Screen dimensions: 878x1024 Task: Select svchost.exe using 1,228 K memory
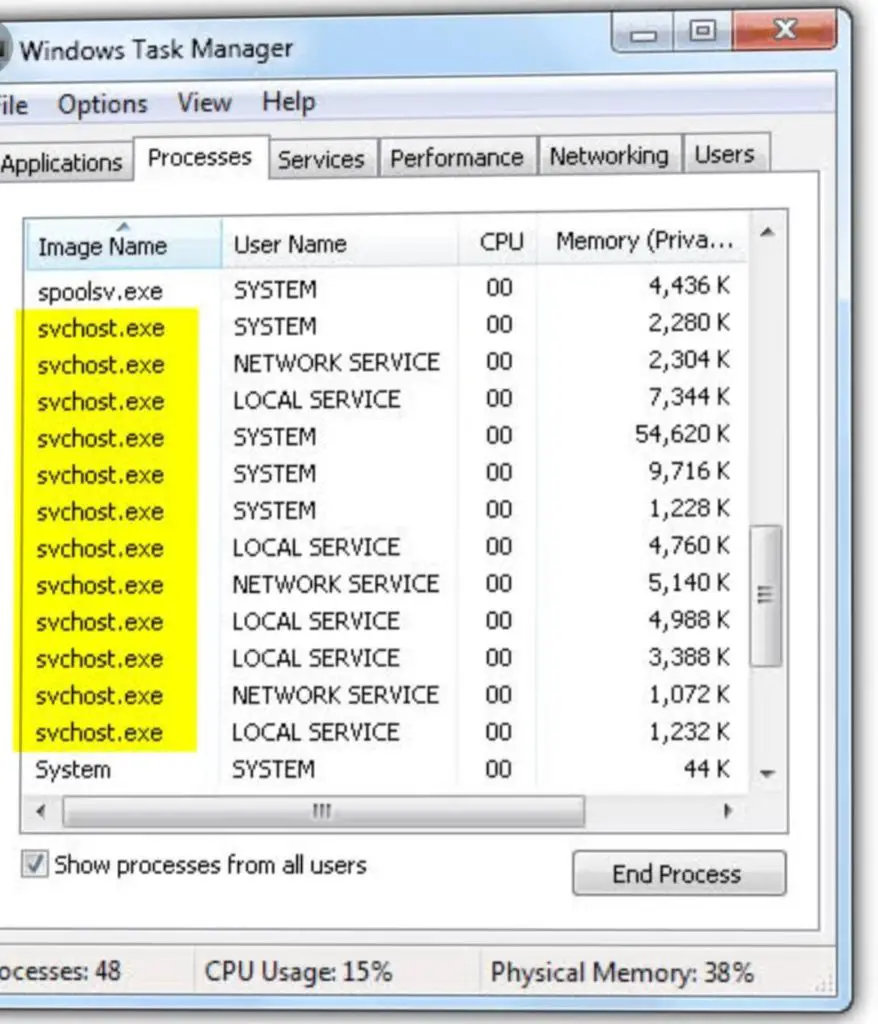coord(385,509)
